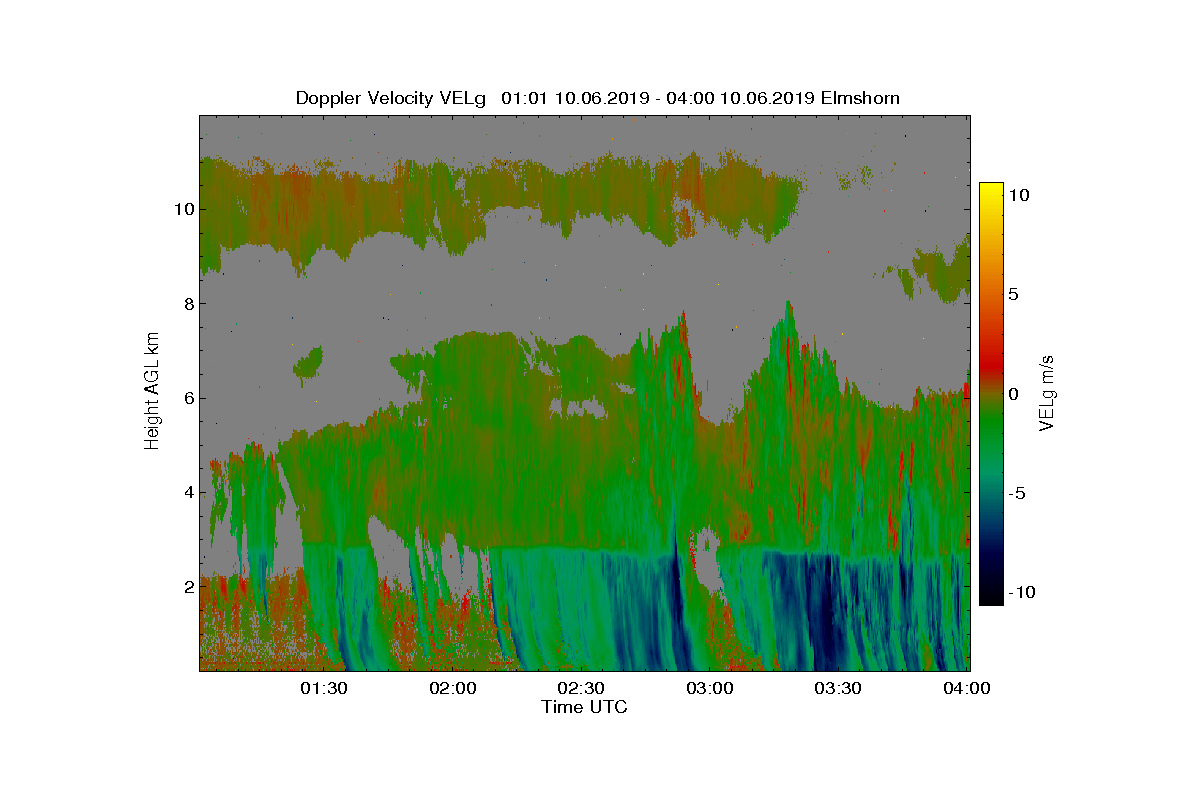
Task: Click the colorbar value 5 label
Action: (1013, 295)
